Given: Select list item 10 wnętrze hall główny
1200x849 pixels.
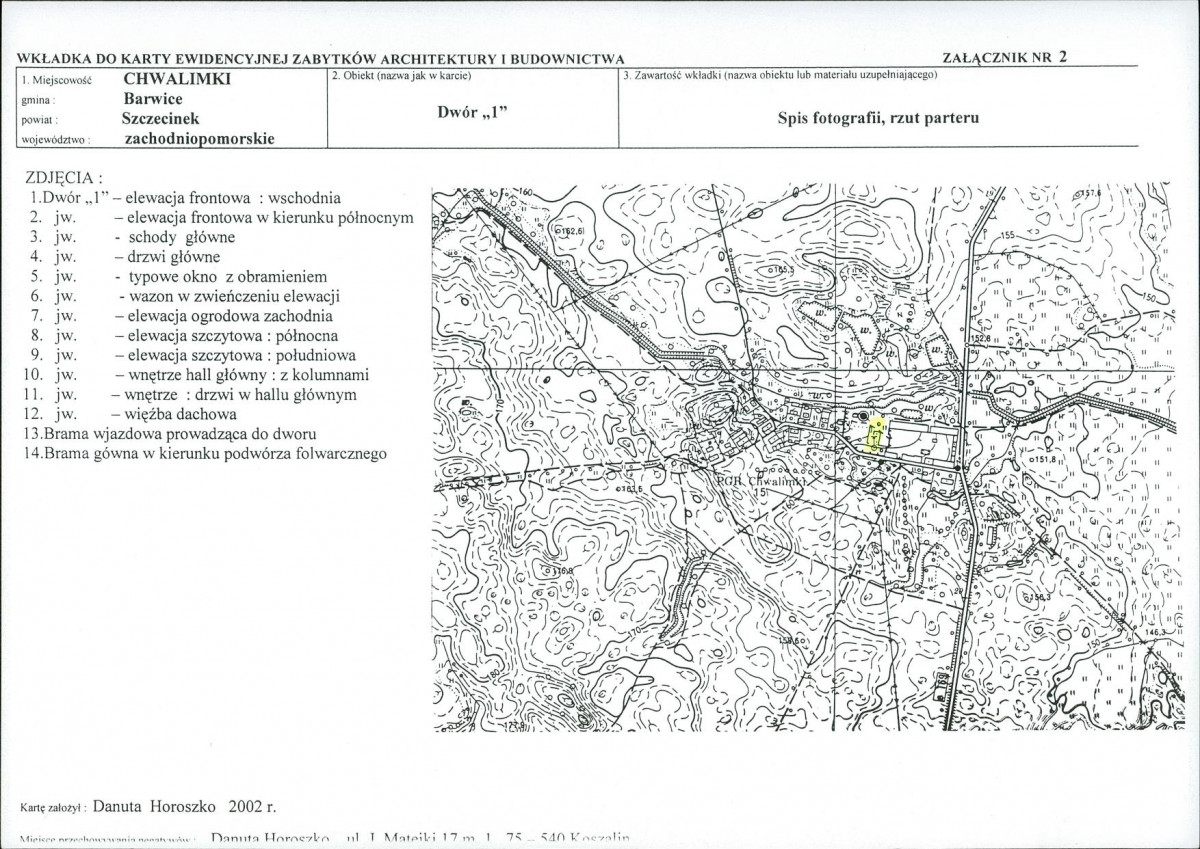Looking at the screenshot, I should pos(196,375).
